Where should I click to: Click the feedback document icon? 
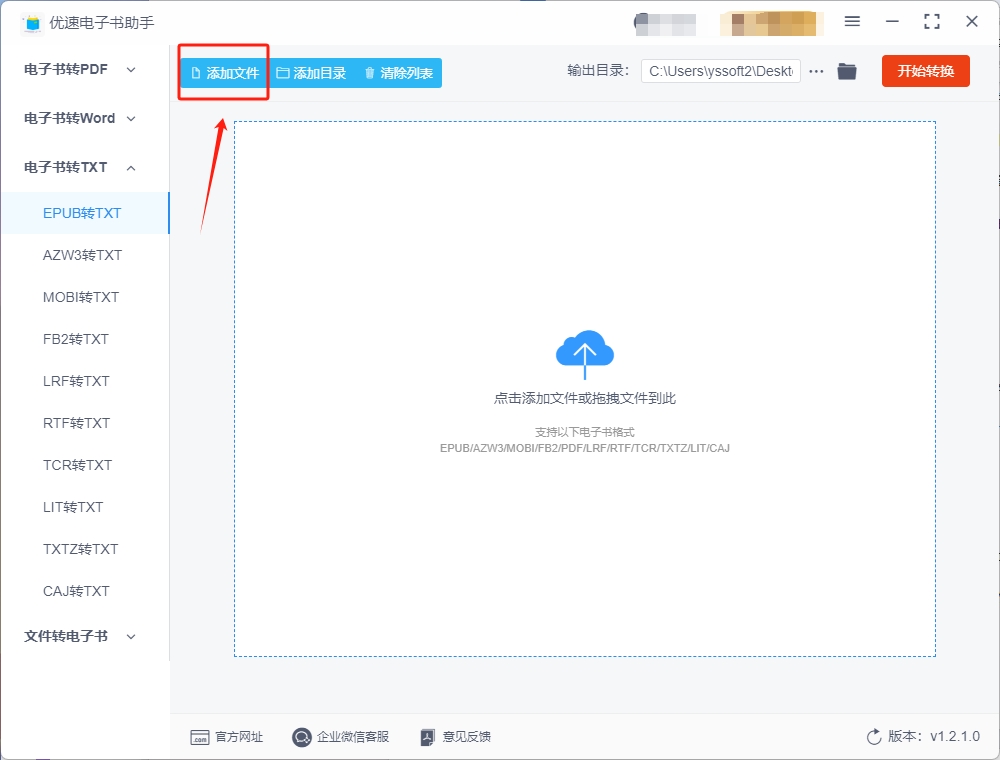[427, 738]
